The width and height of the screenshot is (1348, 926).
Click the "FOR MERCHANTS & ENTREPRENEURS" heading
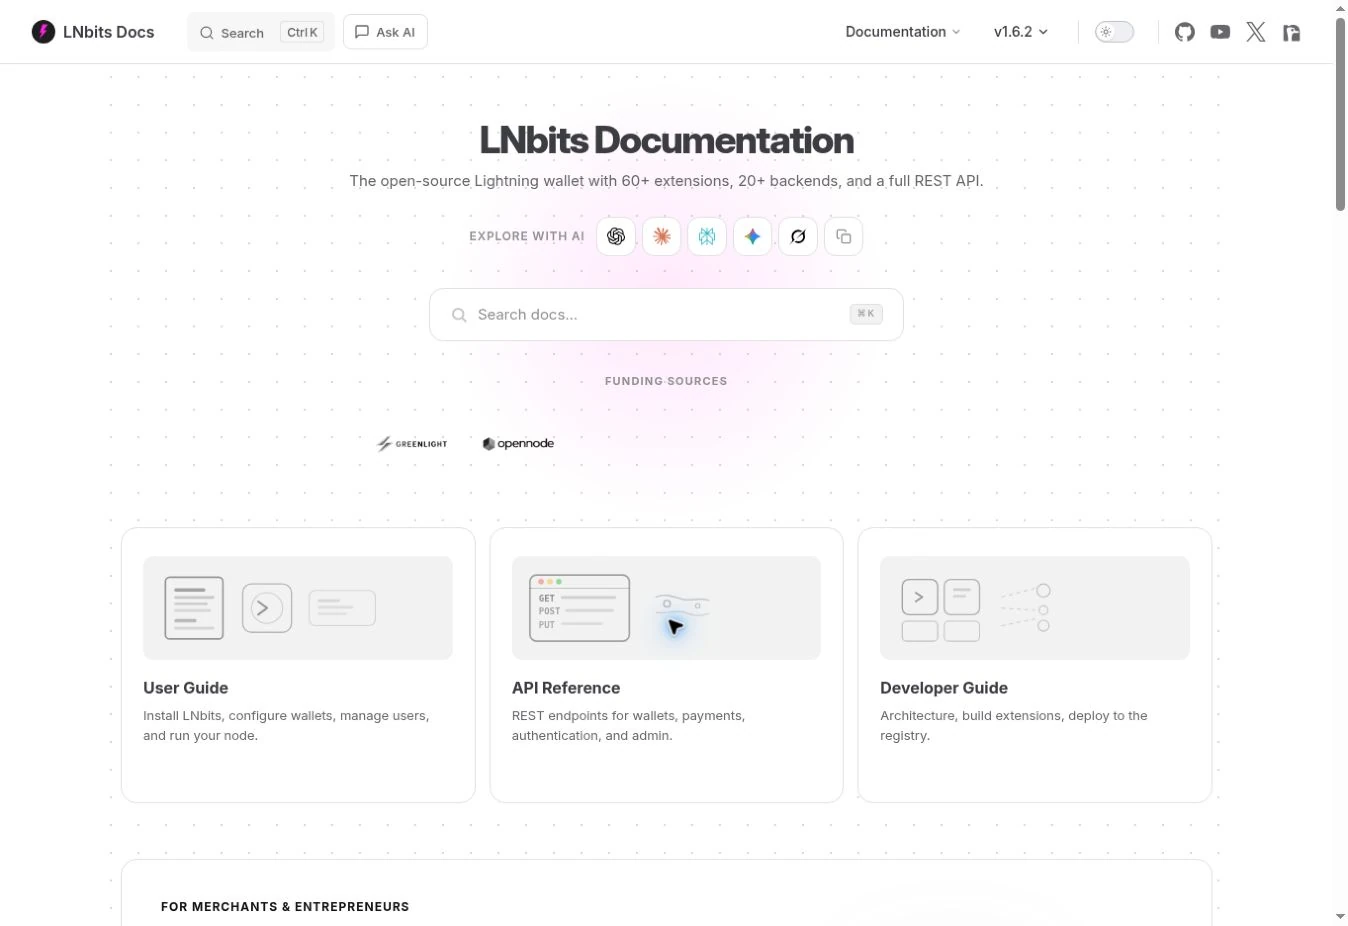click(285, 907)
